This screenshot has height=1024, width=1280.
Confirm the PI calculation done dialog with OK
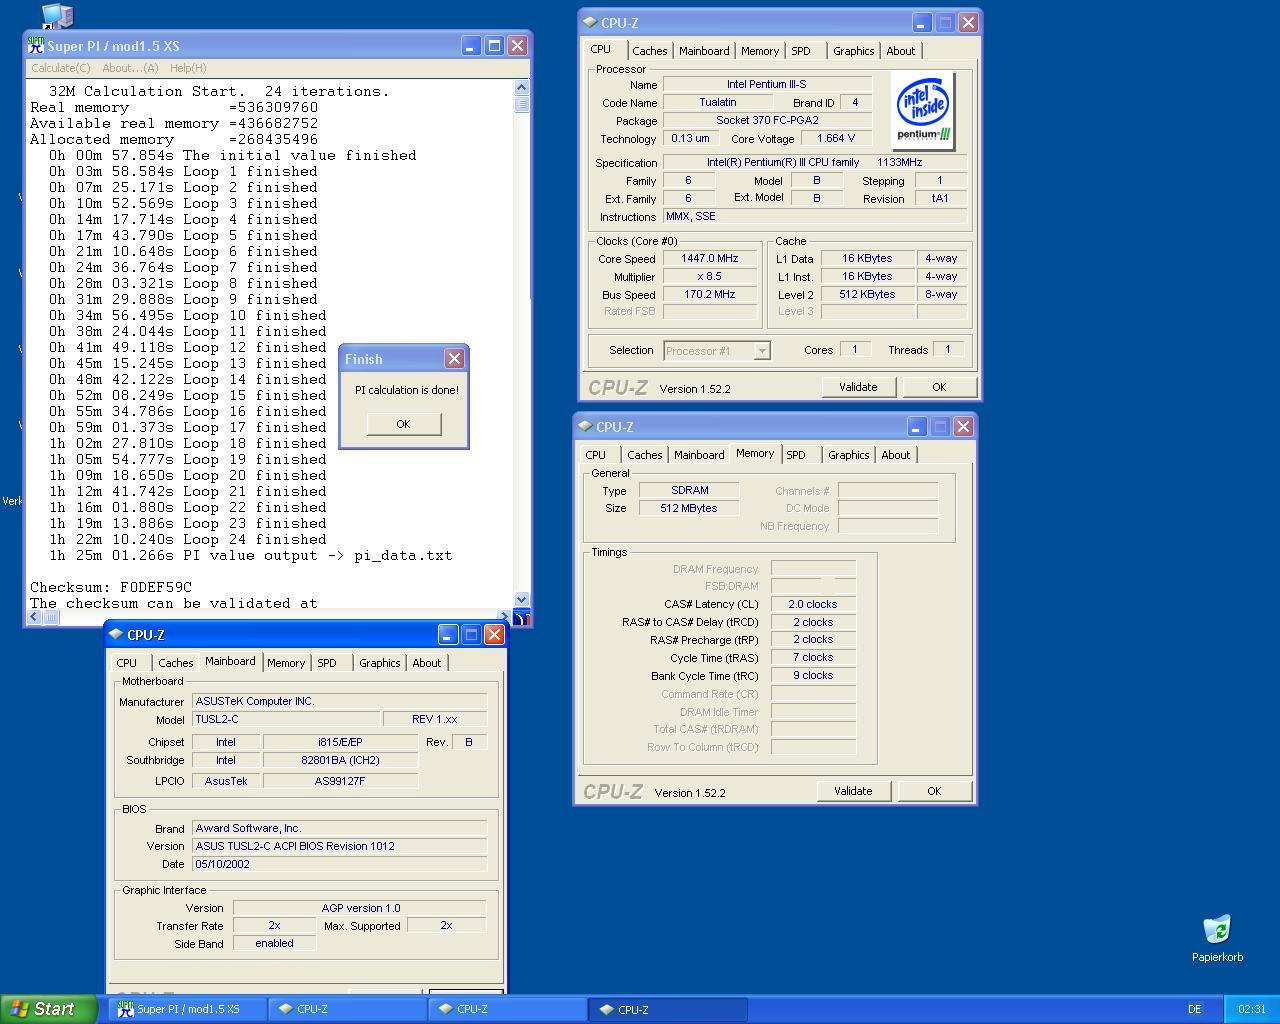click(403, 424)
